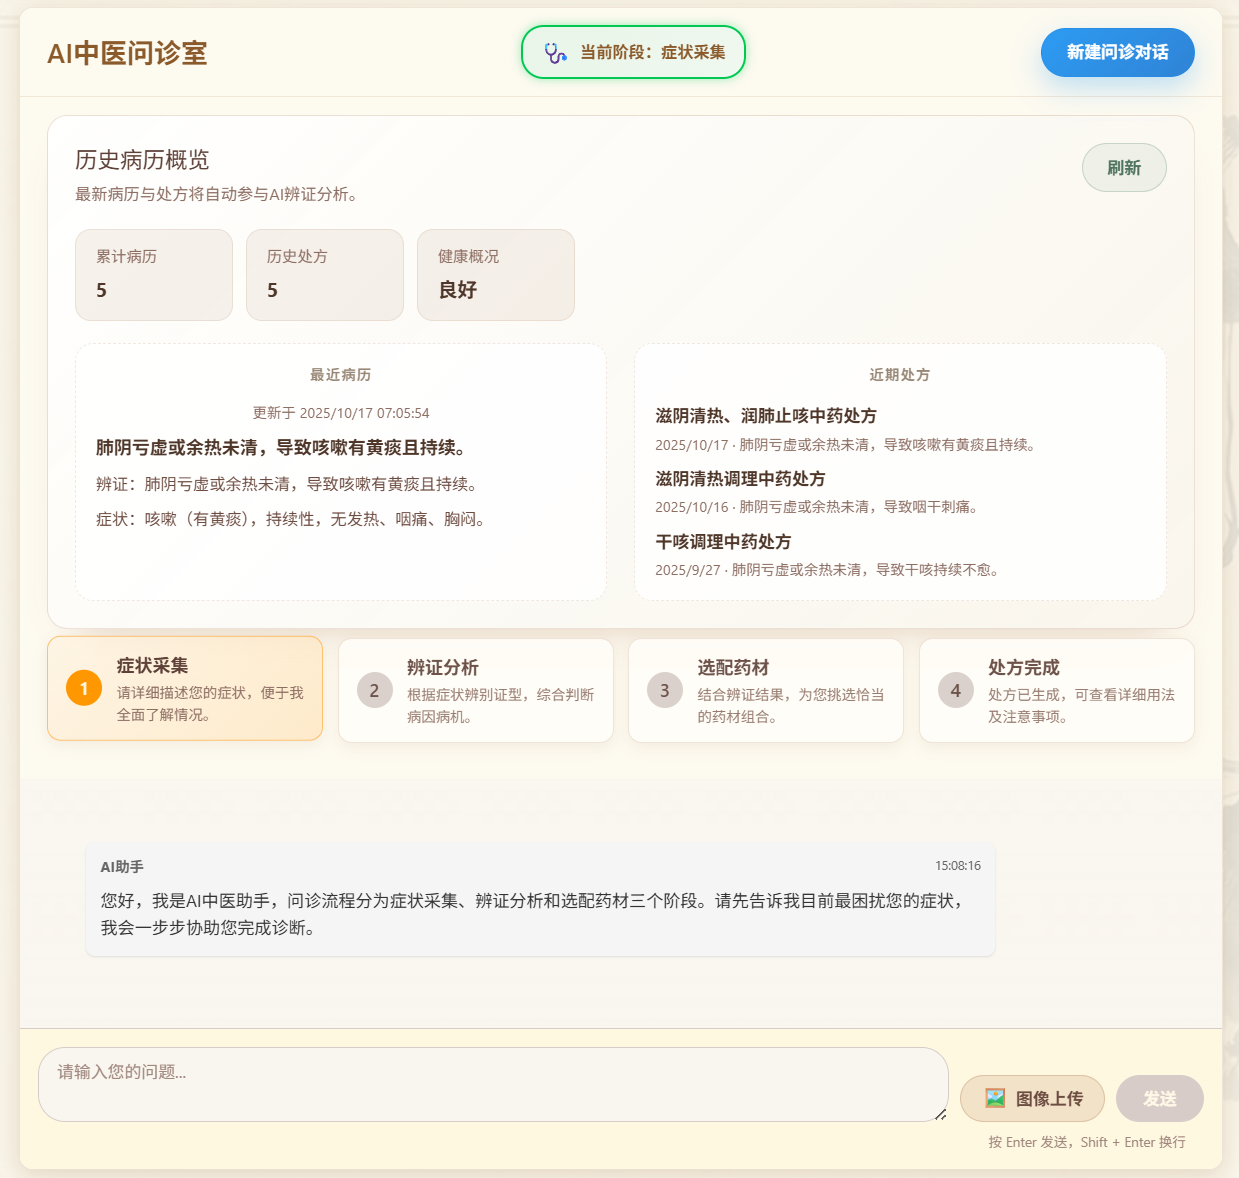Viewport: 1239px width, 1178px height.
Task: Open the latest record titled 肺阴亏虚或余热未清
Action: point(281,448)
